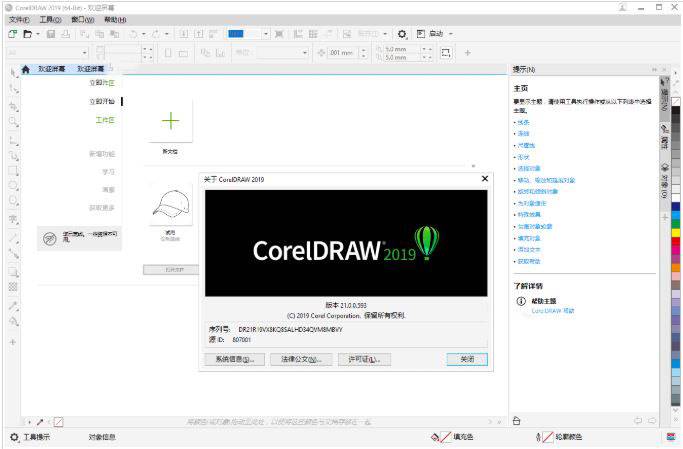Pick the red swatch in the color palette

[676, 241]
